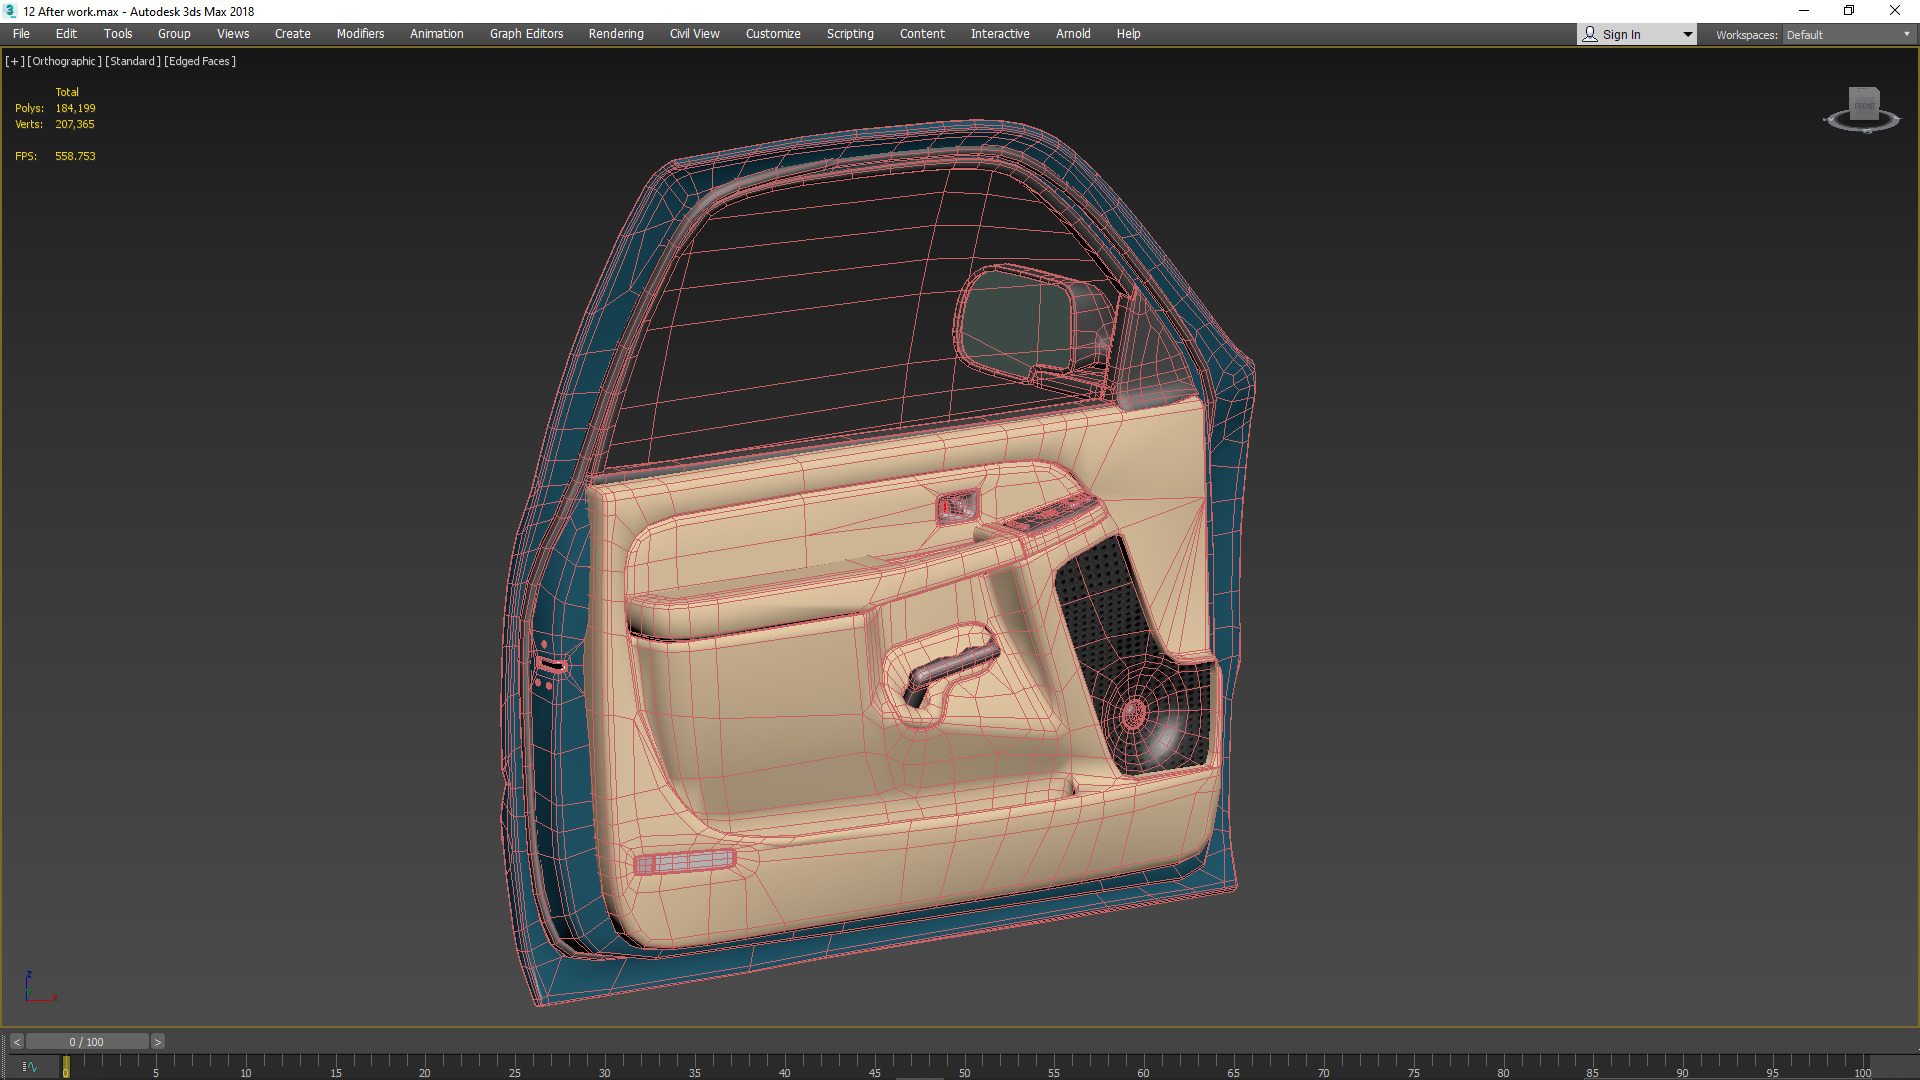Click the 3ds Max application logo
This screenshot has width=1920, height=1080.
[x=10, y=11]
